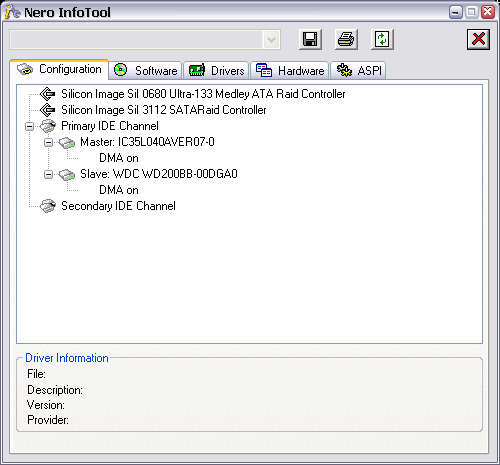
Task: Collapse the Primary IDE Channel node
Action: [29, 126]
